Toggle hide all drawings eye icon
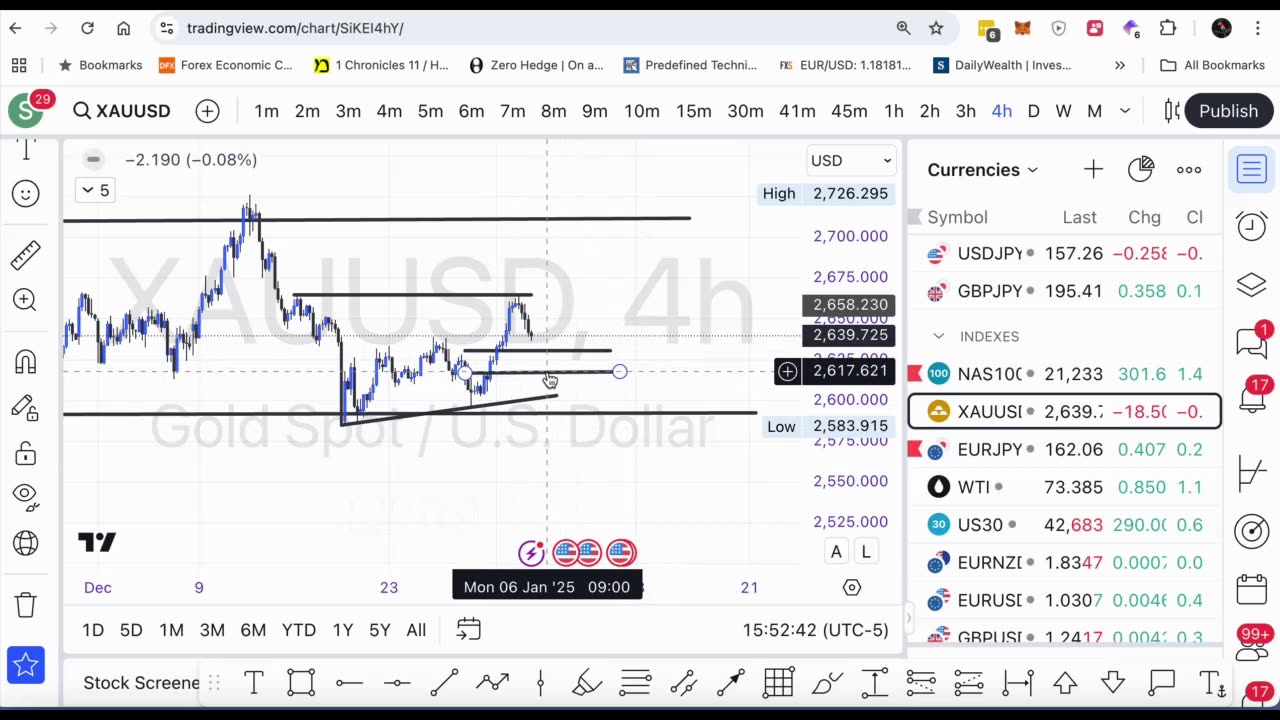Screen dimensions: 1280x720 click(x=25, y=495)
